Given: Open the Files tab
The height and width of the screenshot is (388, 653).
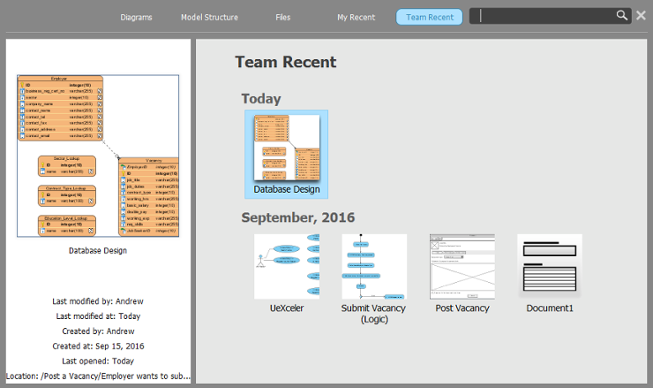Looking at the screenshot, I should pyautogui.click(x=283, y=17).
